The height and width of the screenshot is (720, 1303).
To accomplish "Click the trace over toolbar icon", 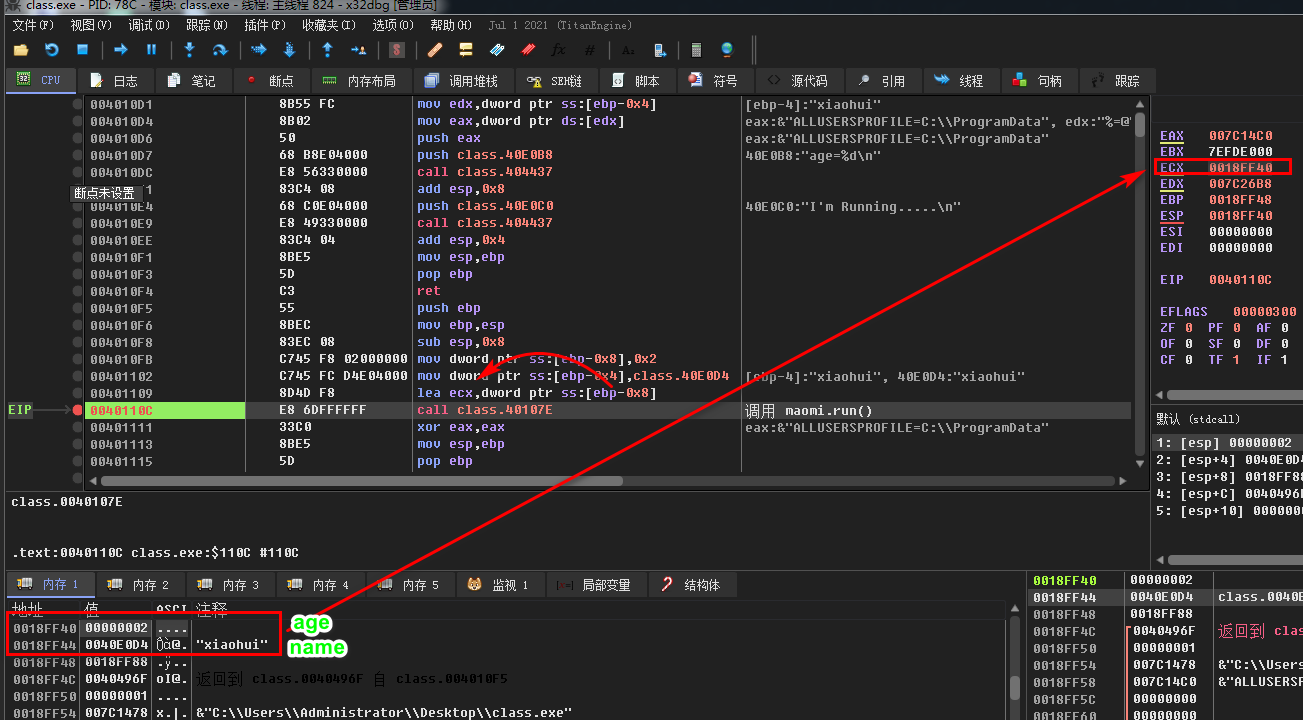I will tap(289, 49).
